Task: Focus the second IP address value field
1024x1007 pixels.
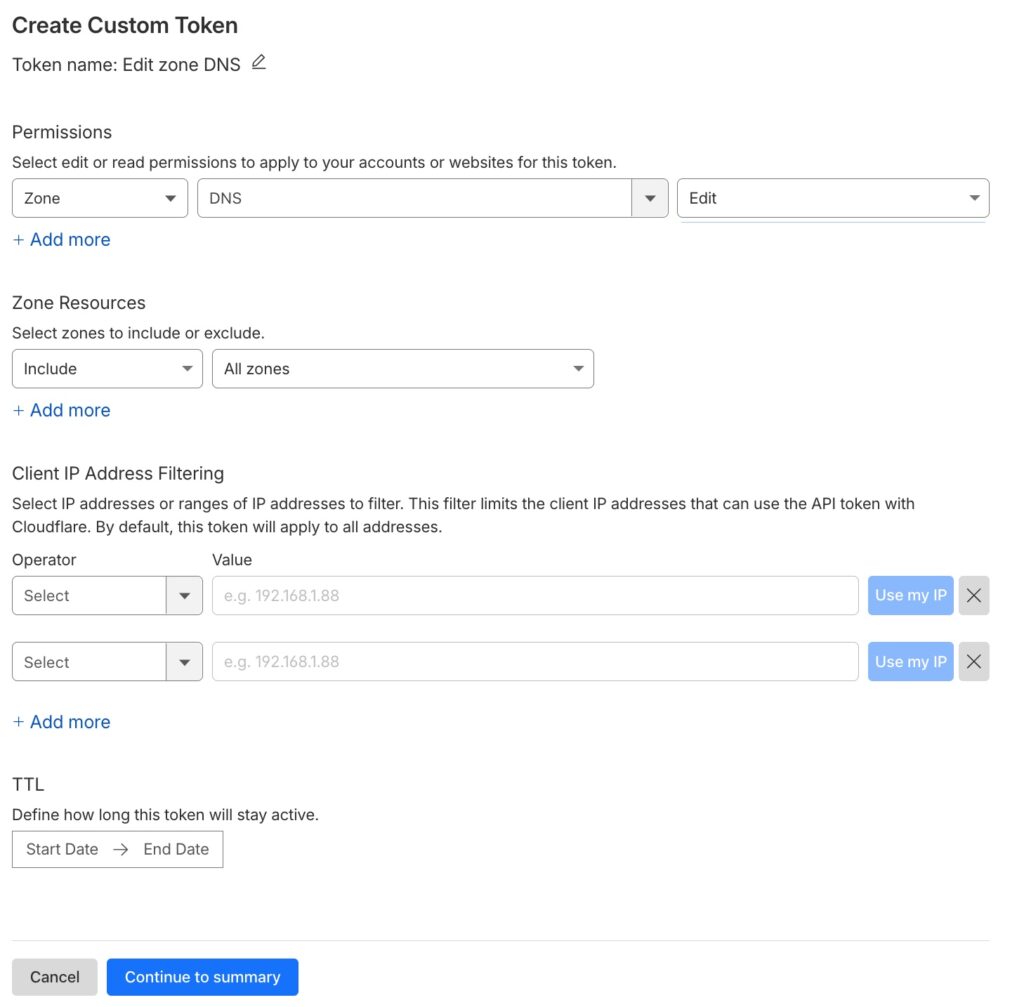Action: click(x=534, y=662)
